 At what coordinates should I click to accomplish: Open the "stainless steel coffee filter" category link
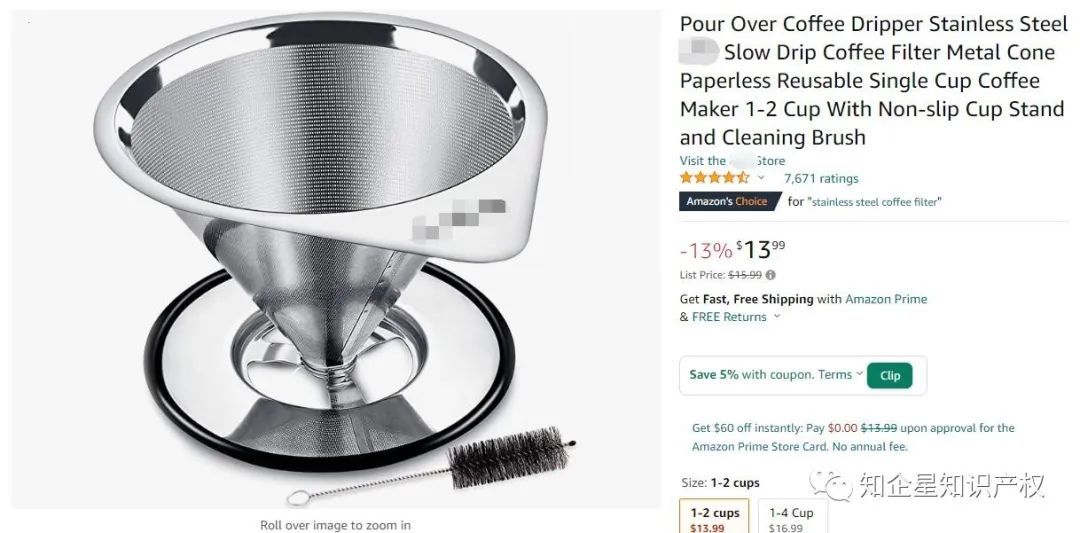pyautogui.click(x=874, y=202)
